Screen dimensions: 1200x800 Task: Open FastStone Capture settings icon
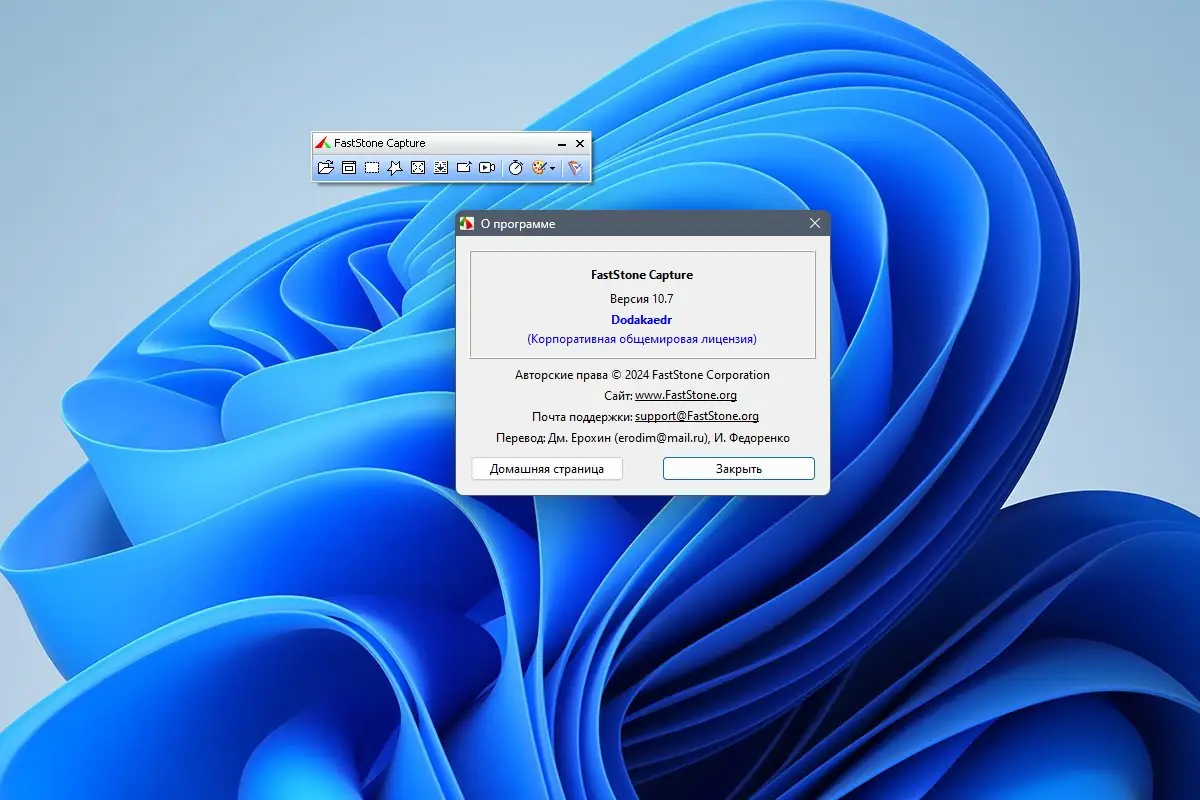(x=575, y=168)
